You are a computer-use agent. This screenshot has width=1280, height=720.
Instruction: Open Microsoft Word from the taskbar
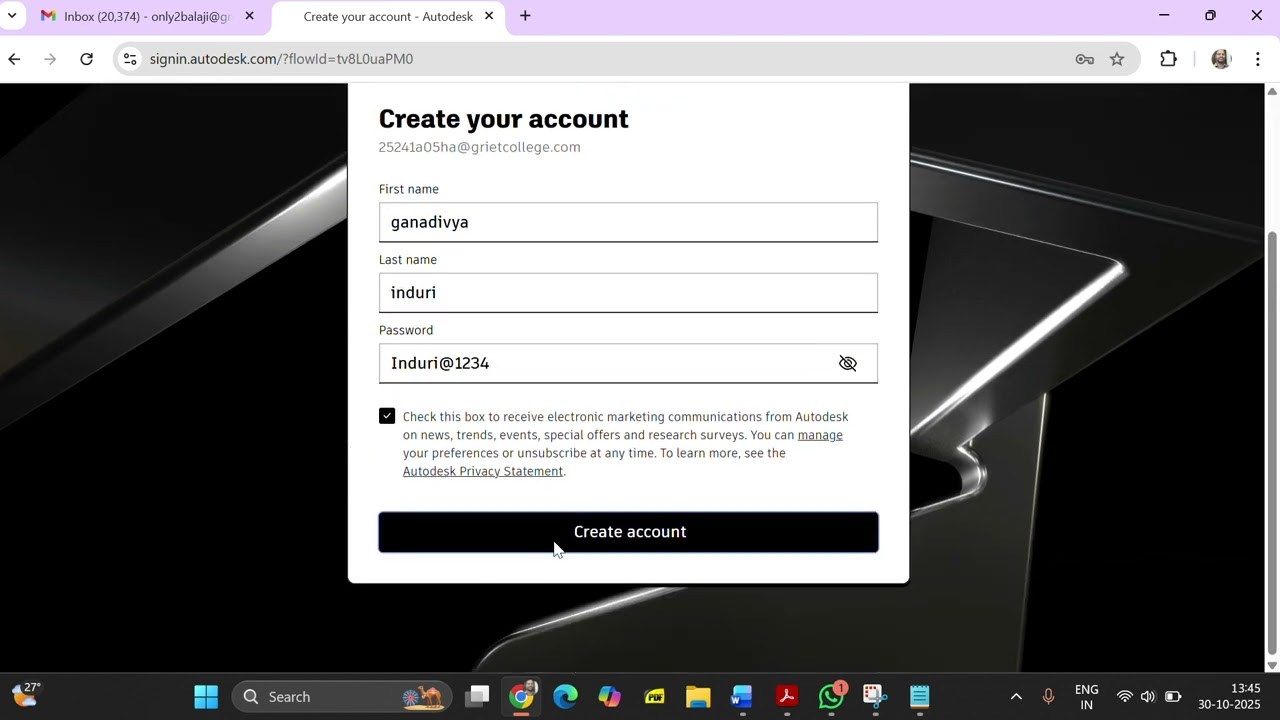(742, 697)
